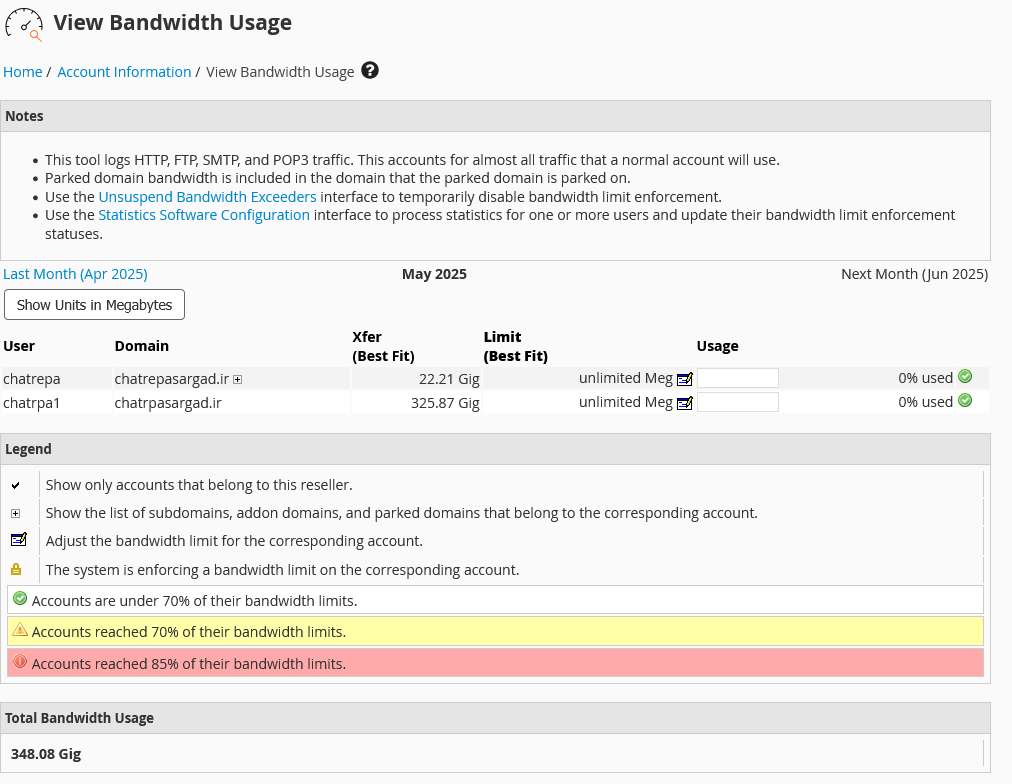Open Account Information breadcrumb
The height and width of the screenshot is (784, 1012).
(124, 72)
